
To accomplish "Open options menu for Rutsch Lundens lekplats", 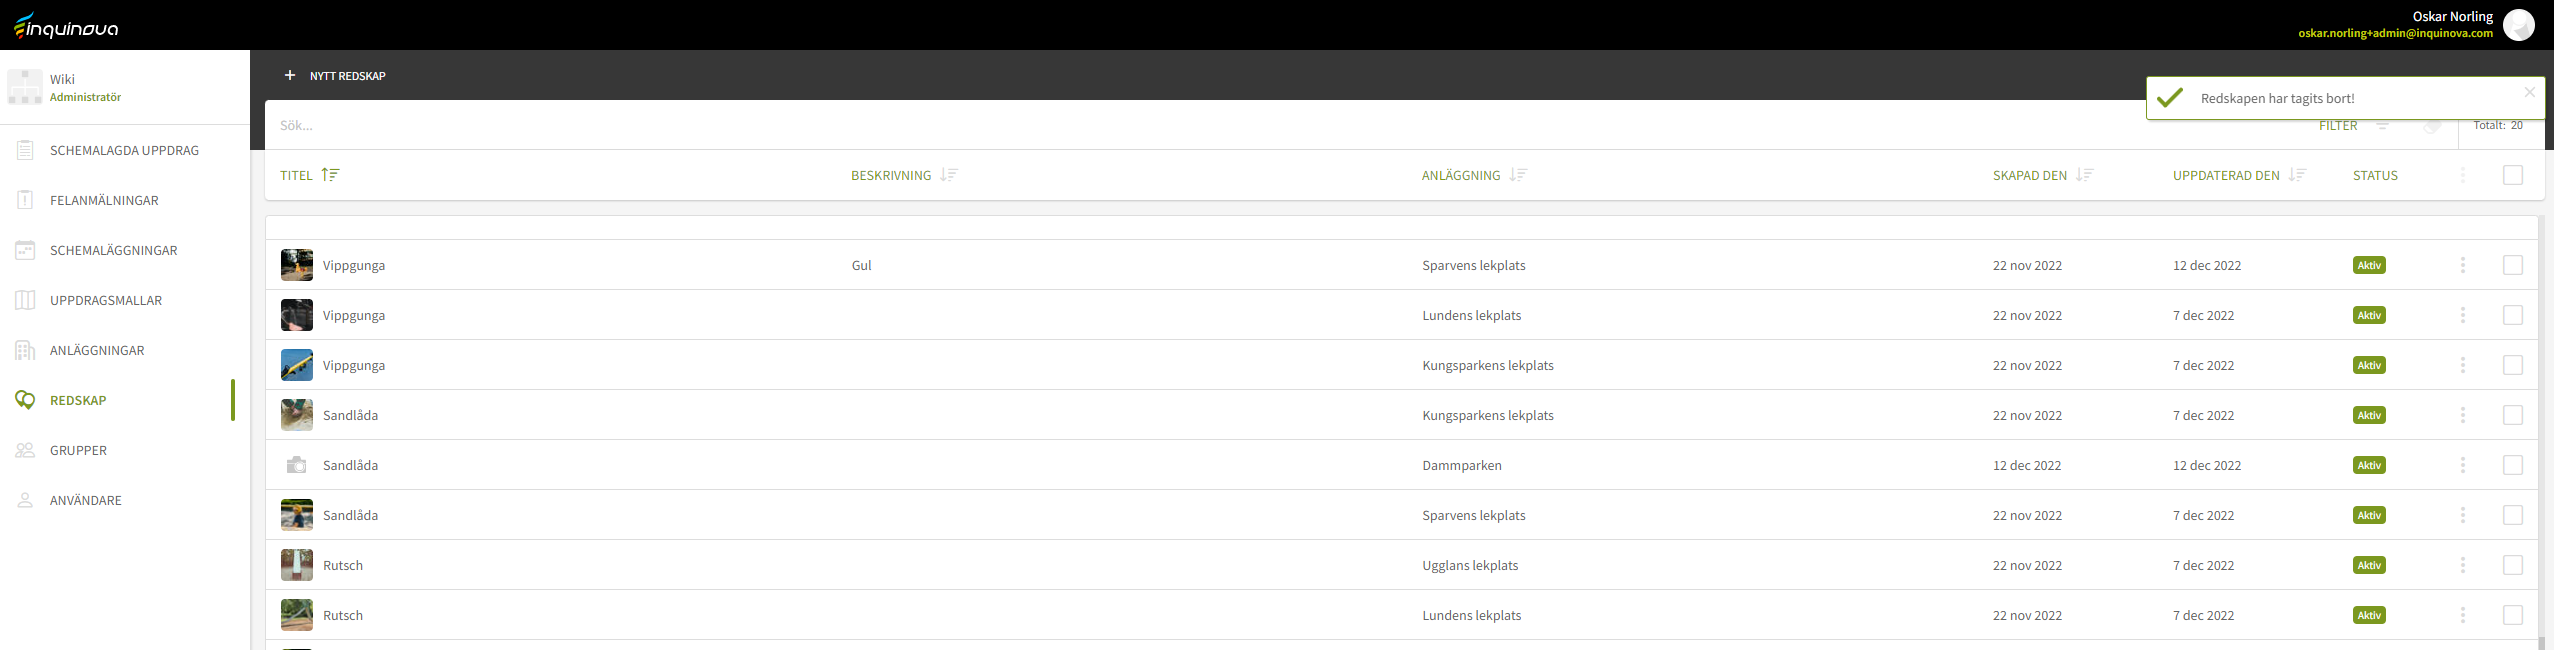I will pyautogui.click(x=2462, y=615).
